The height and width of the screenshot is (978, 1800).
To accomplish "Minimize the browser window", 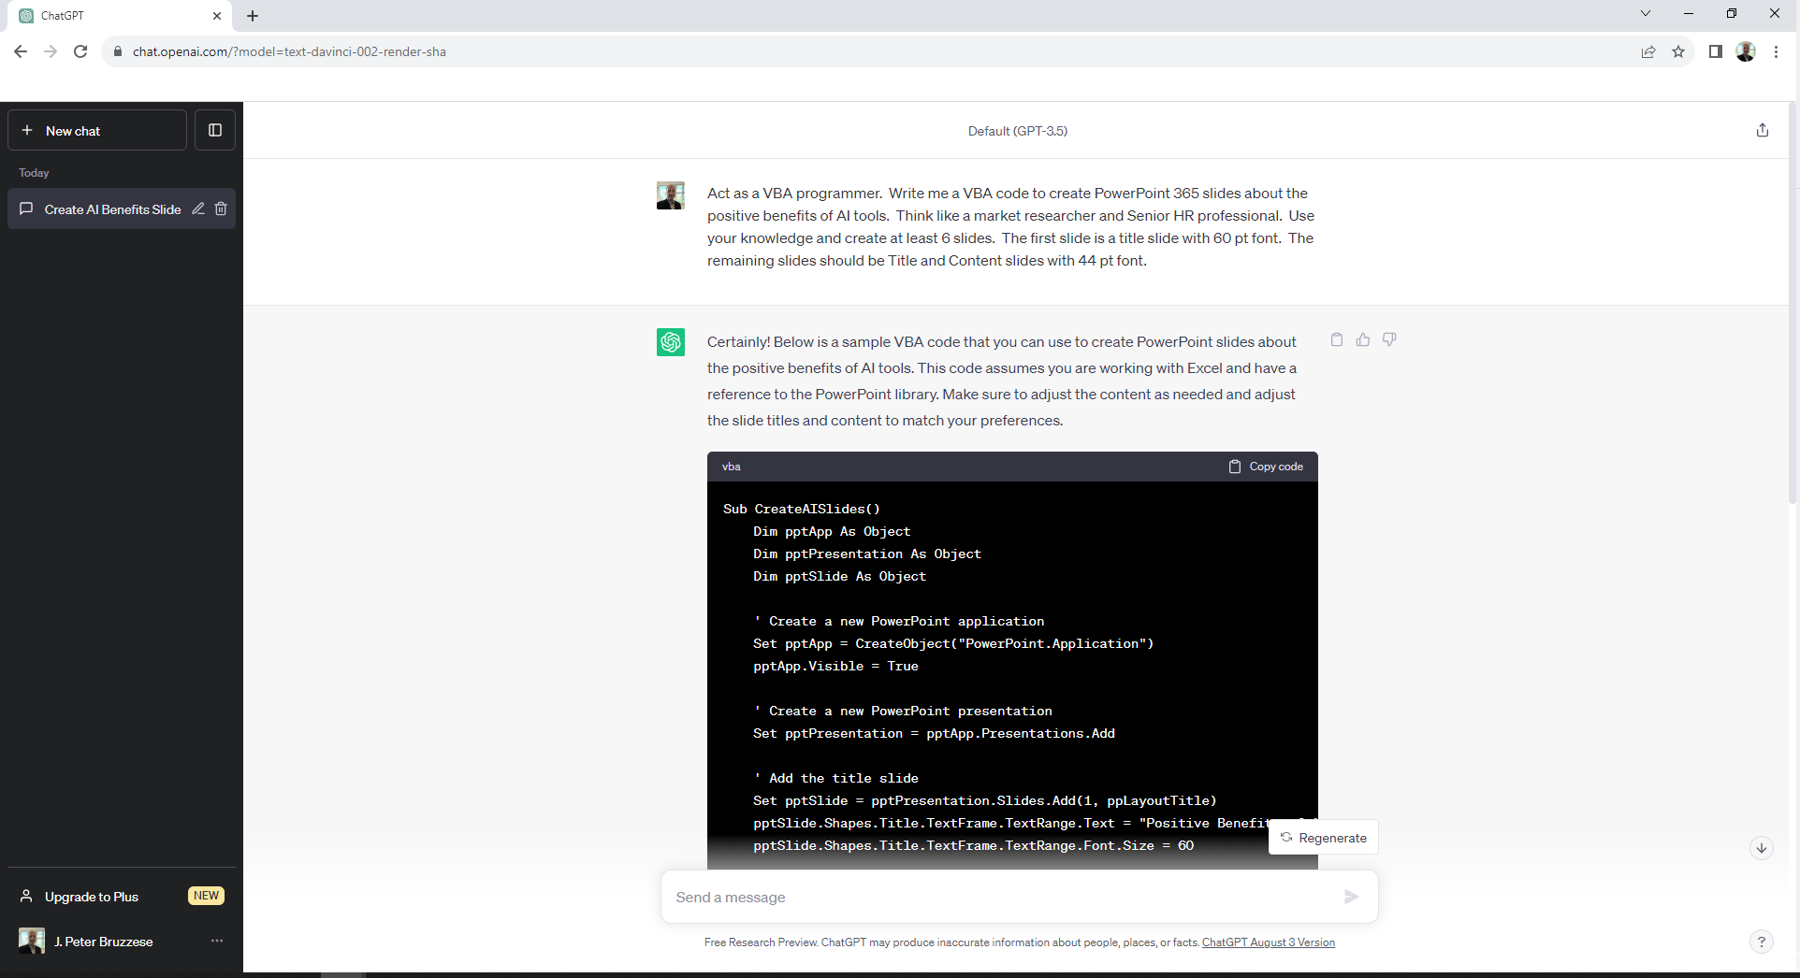I will click(x=1688, y=14).
